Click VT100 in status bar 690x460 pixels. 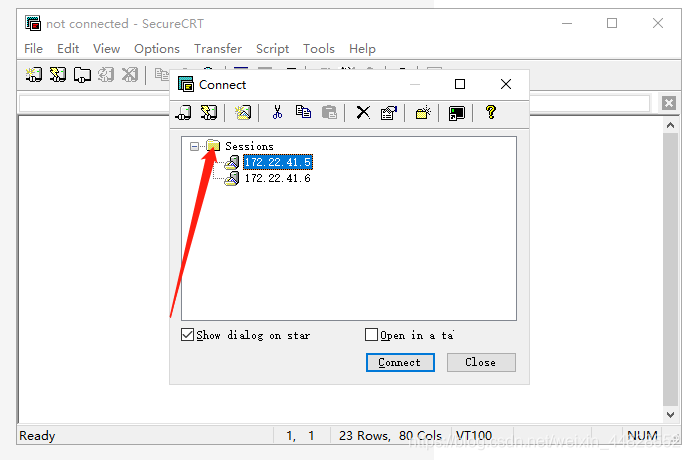[473, 435]
